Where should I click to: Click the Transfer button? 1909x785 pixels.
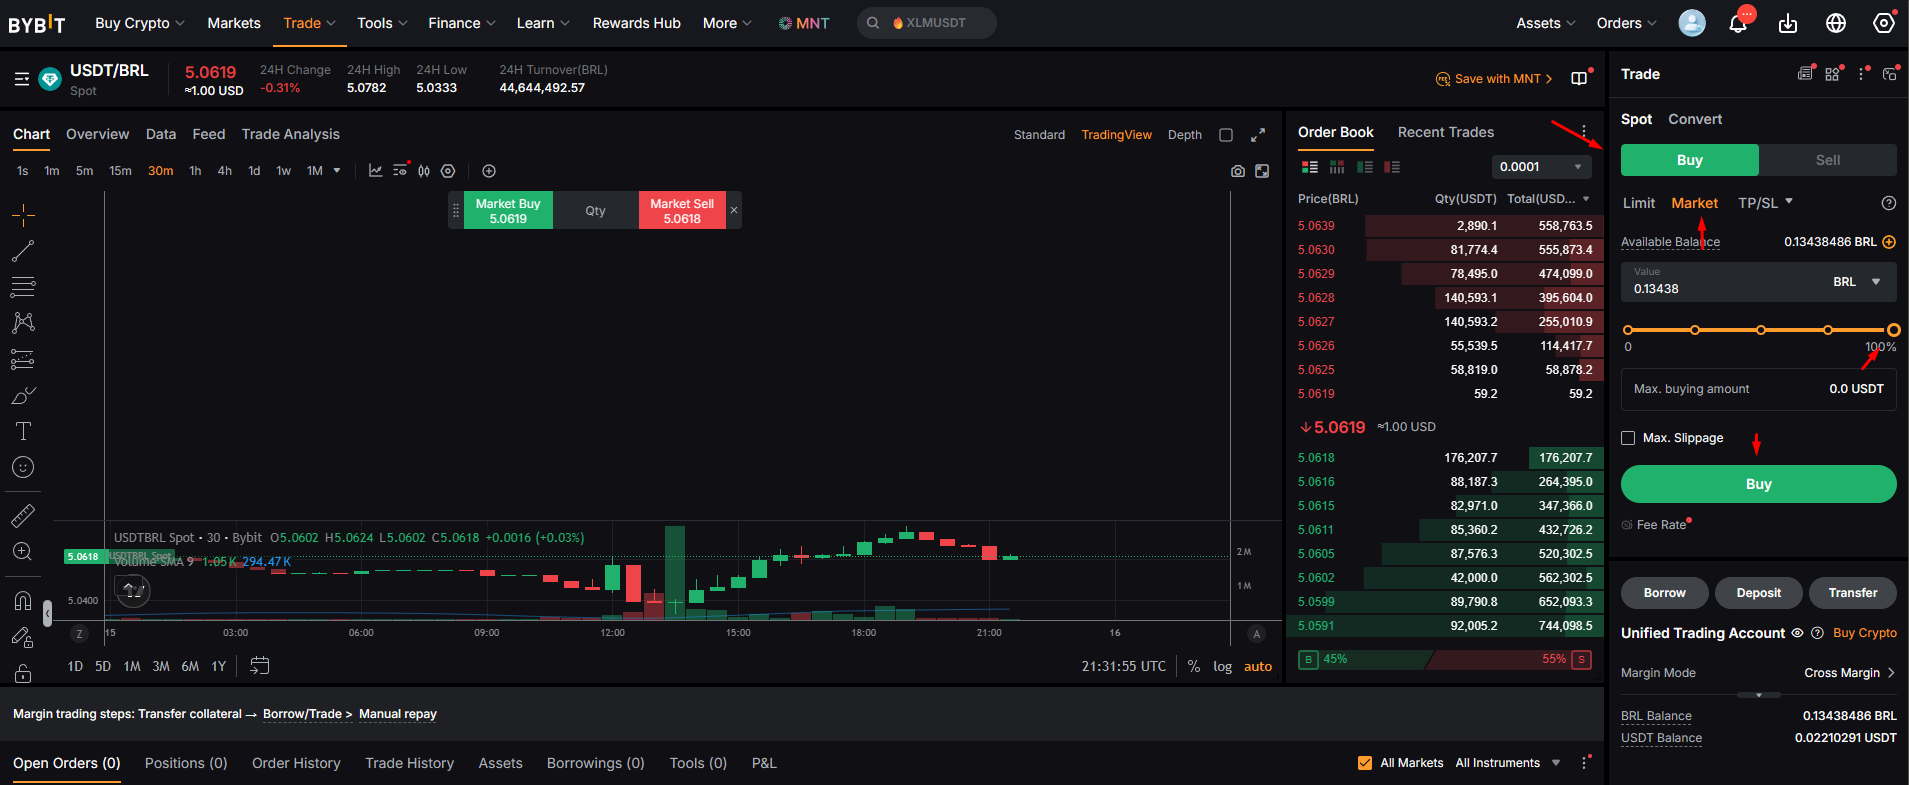(1852, 593)
